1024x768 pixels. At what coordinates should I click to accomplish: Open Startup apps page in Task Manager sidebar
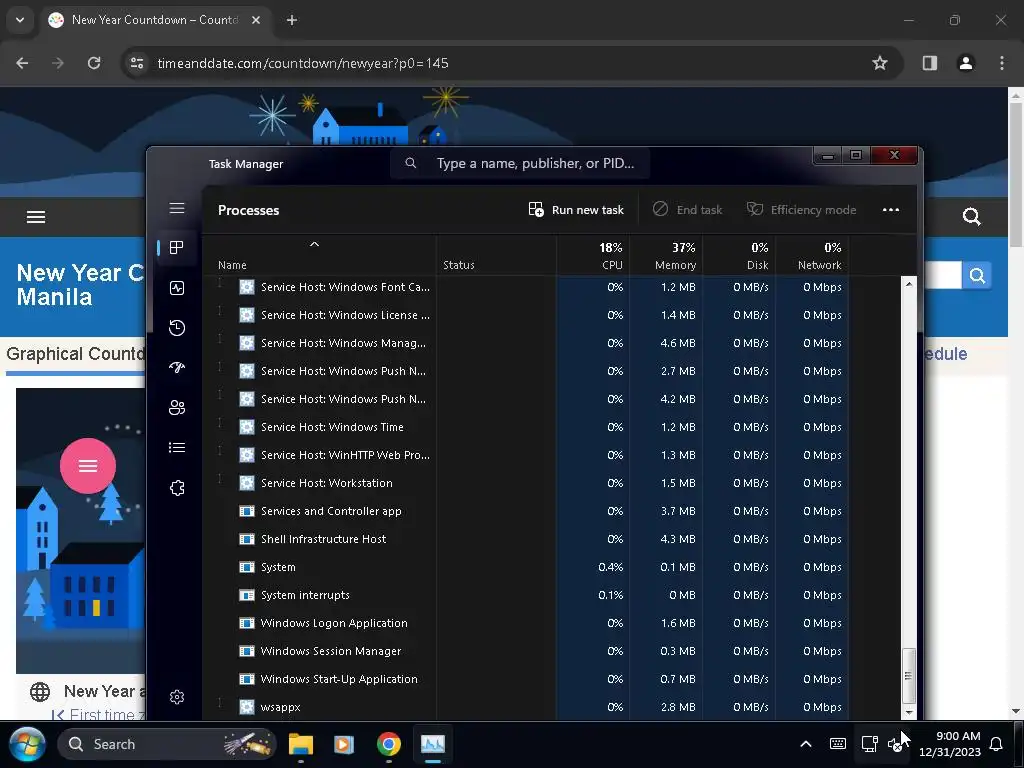[177, 368]
